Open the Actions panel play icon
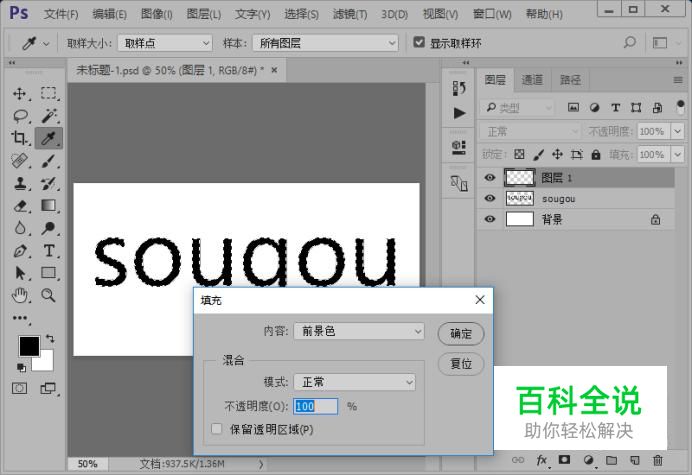This screenshot has height=475, width=692. [459, 113]
